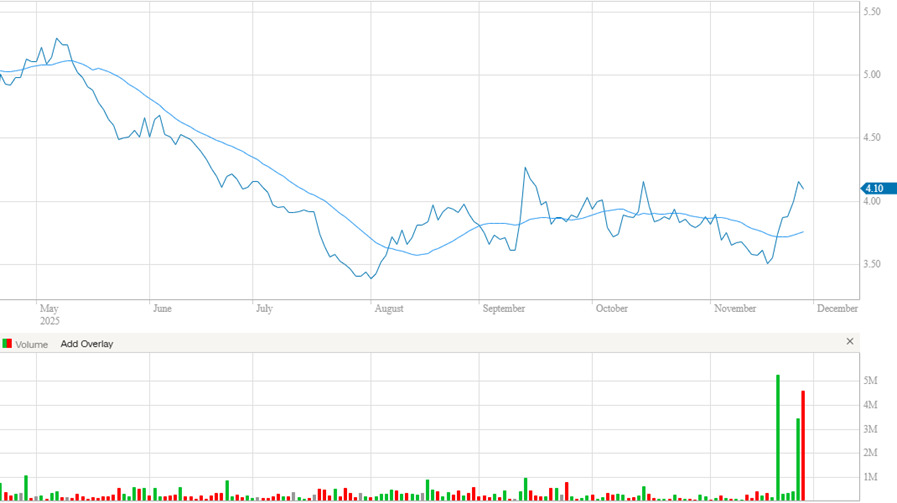Image resolution: width=897 pixels, height=503 pixels.
Task: Click the June axis label
Action: (x=162, y=308)
